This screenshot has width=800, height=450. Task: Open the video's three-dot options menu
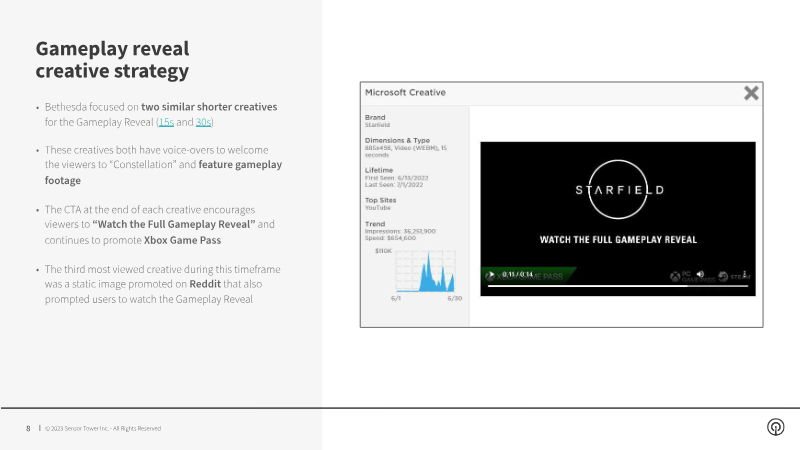pyautogui.click(x=744, y=274)
